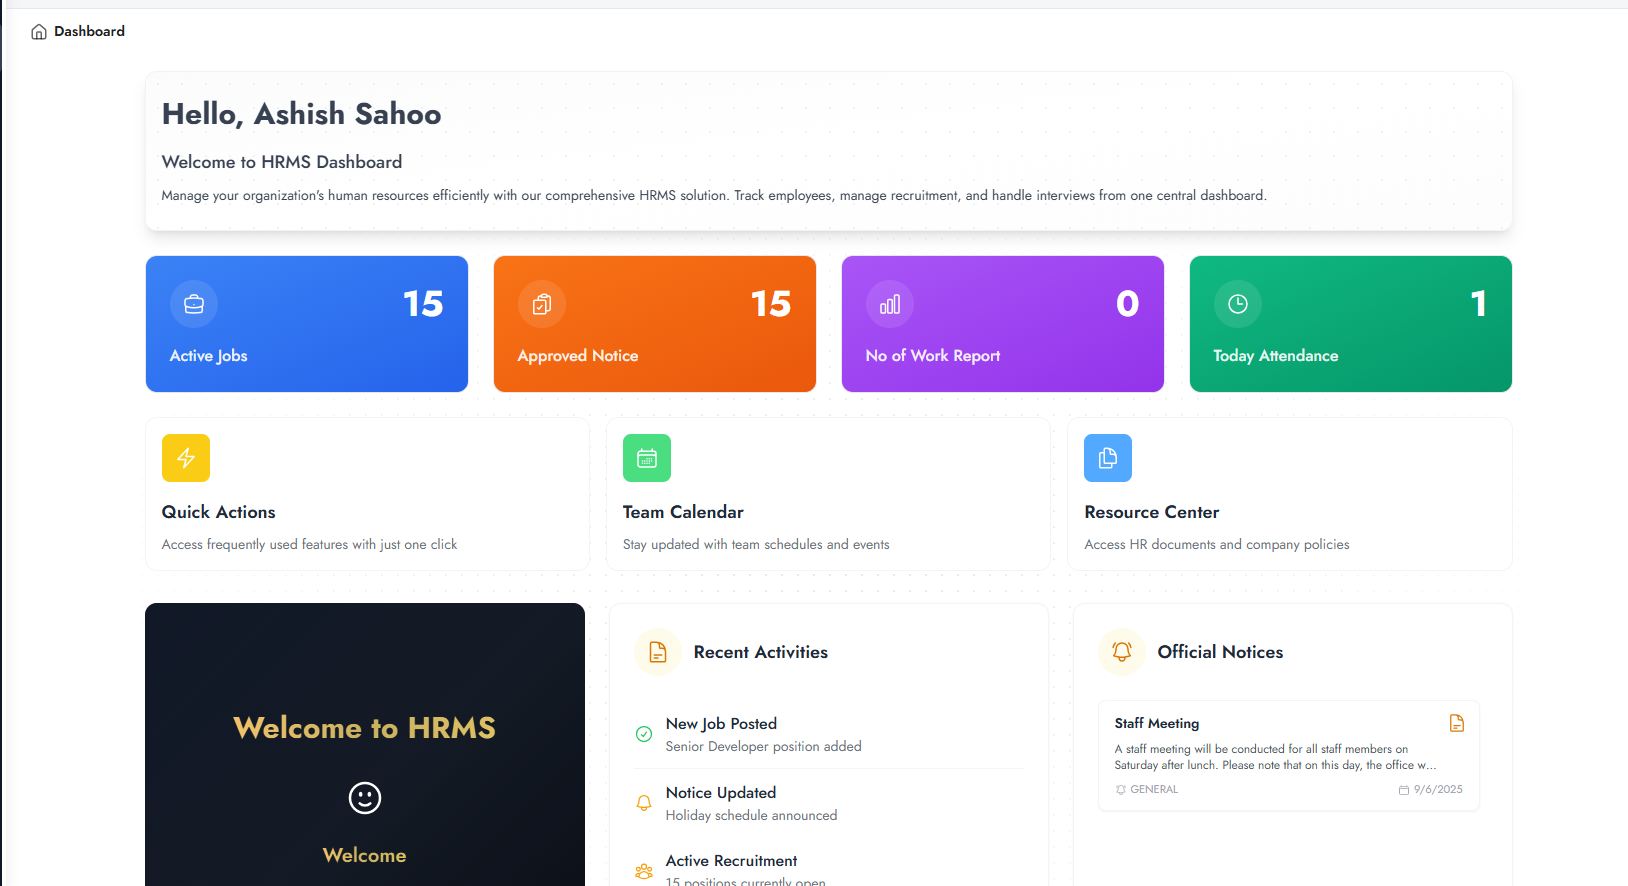
Task: Select the Active Recruitment activity
Action: pyautogui.click(x=829, y=870)
